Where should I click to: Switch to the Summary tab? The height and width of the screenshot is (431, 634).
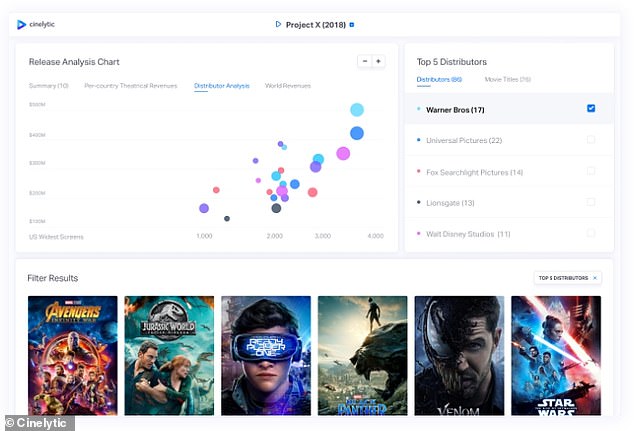[x=48, y=86]
